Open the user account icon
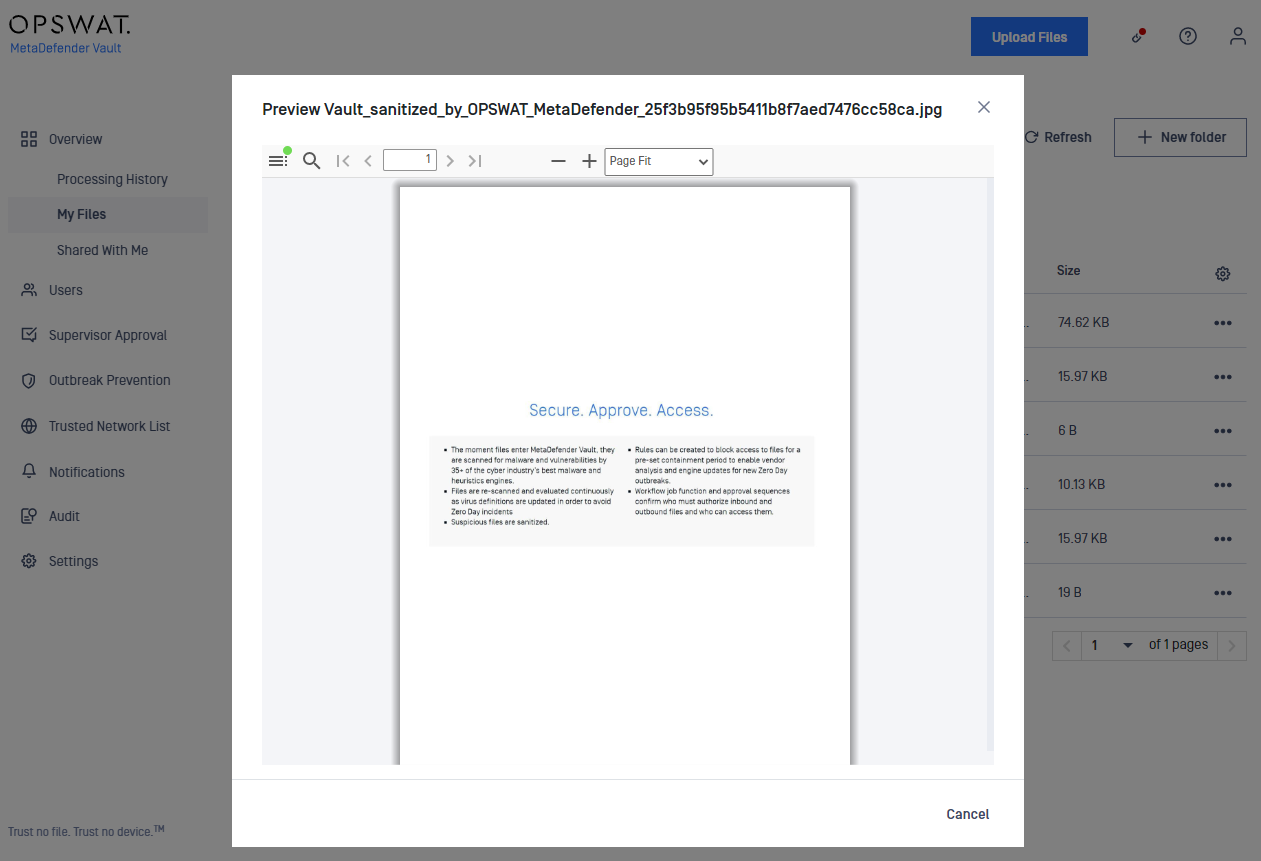1261x861 pixels. tap(1238, 36)
